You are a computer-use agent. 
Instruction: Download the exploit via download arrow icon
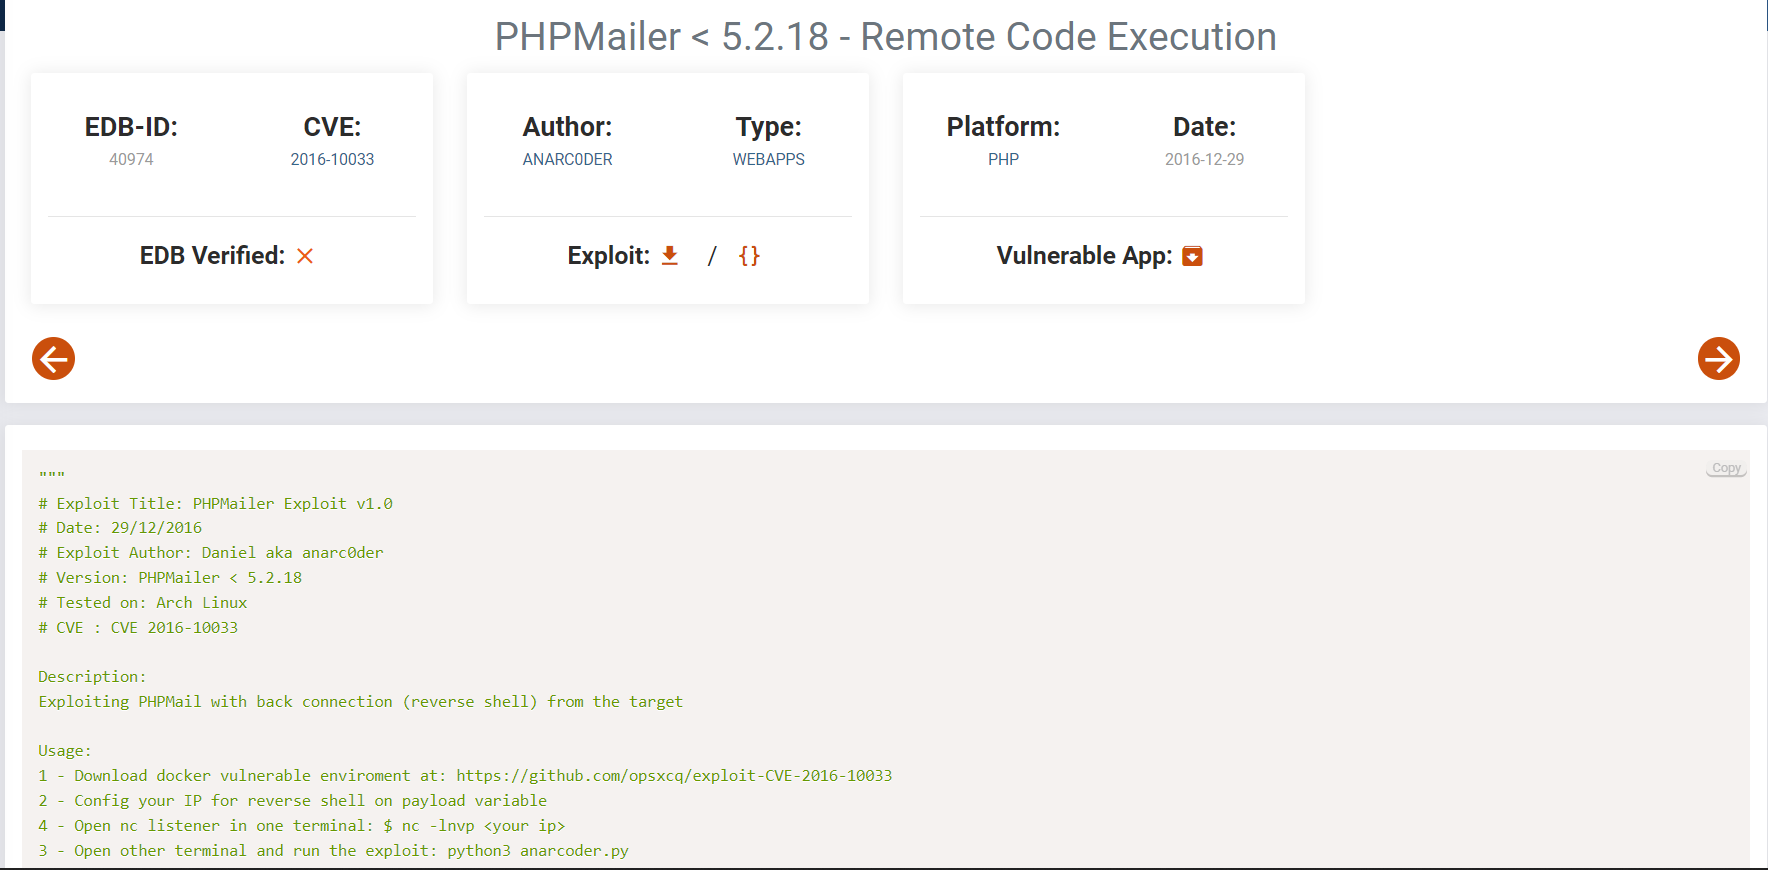point(670,256)
